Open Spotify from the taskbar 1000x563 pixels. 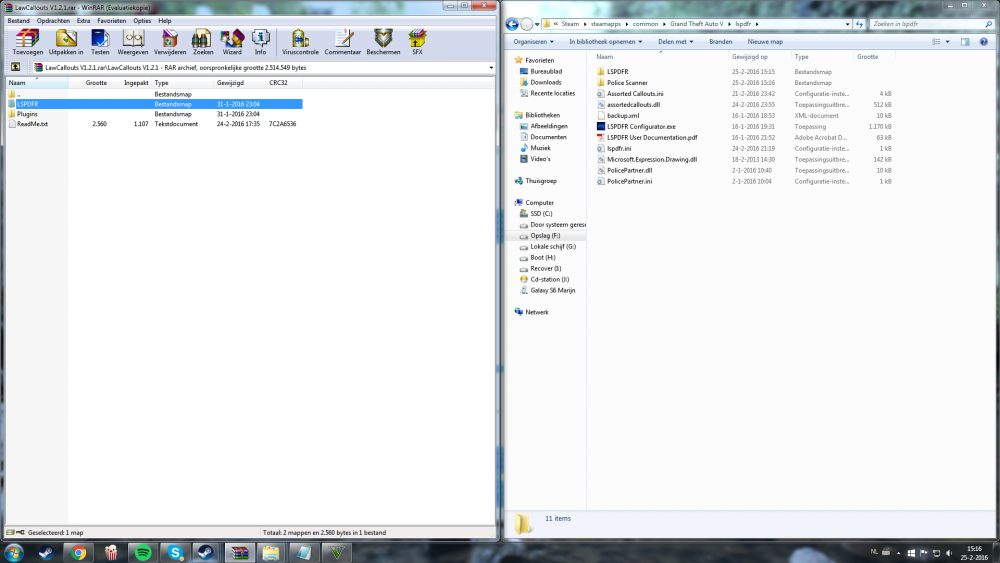coord(143,553)
